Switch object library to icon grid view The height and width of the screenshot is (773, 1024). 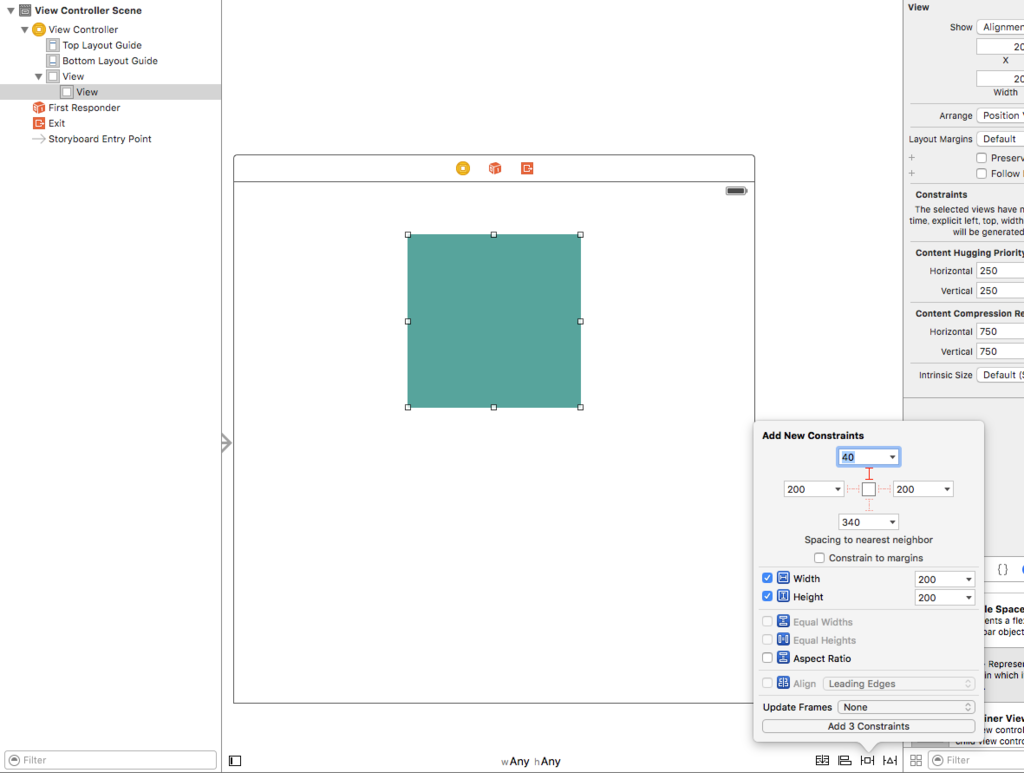[x=916, y=761]
